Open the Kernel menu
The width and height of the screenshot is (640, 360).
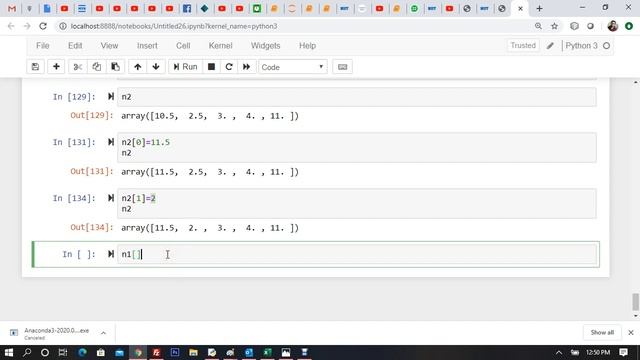point(220,46)
